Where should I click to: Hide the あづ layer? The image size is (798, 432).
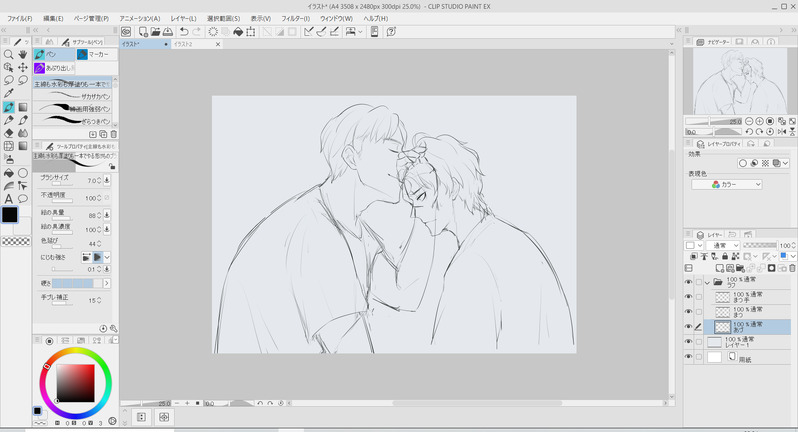click(x=688, y=327)
